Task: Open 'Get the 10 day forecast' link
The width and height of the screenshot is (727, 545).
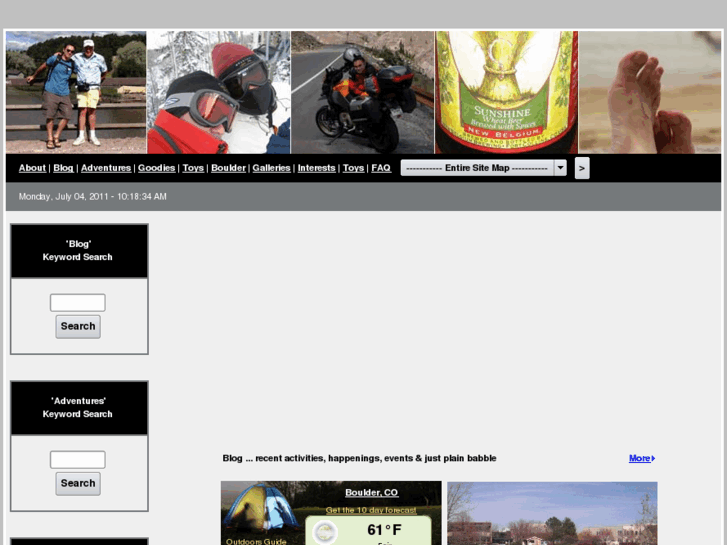Action: click(x=371, y=510)
